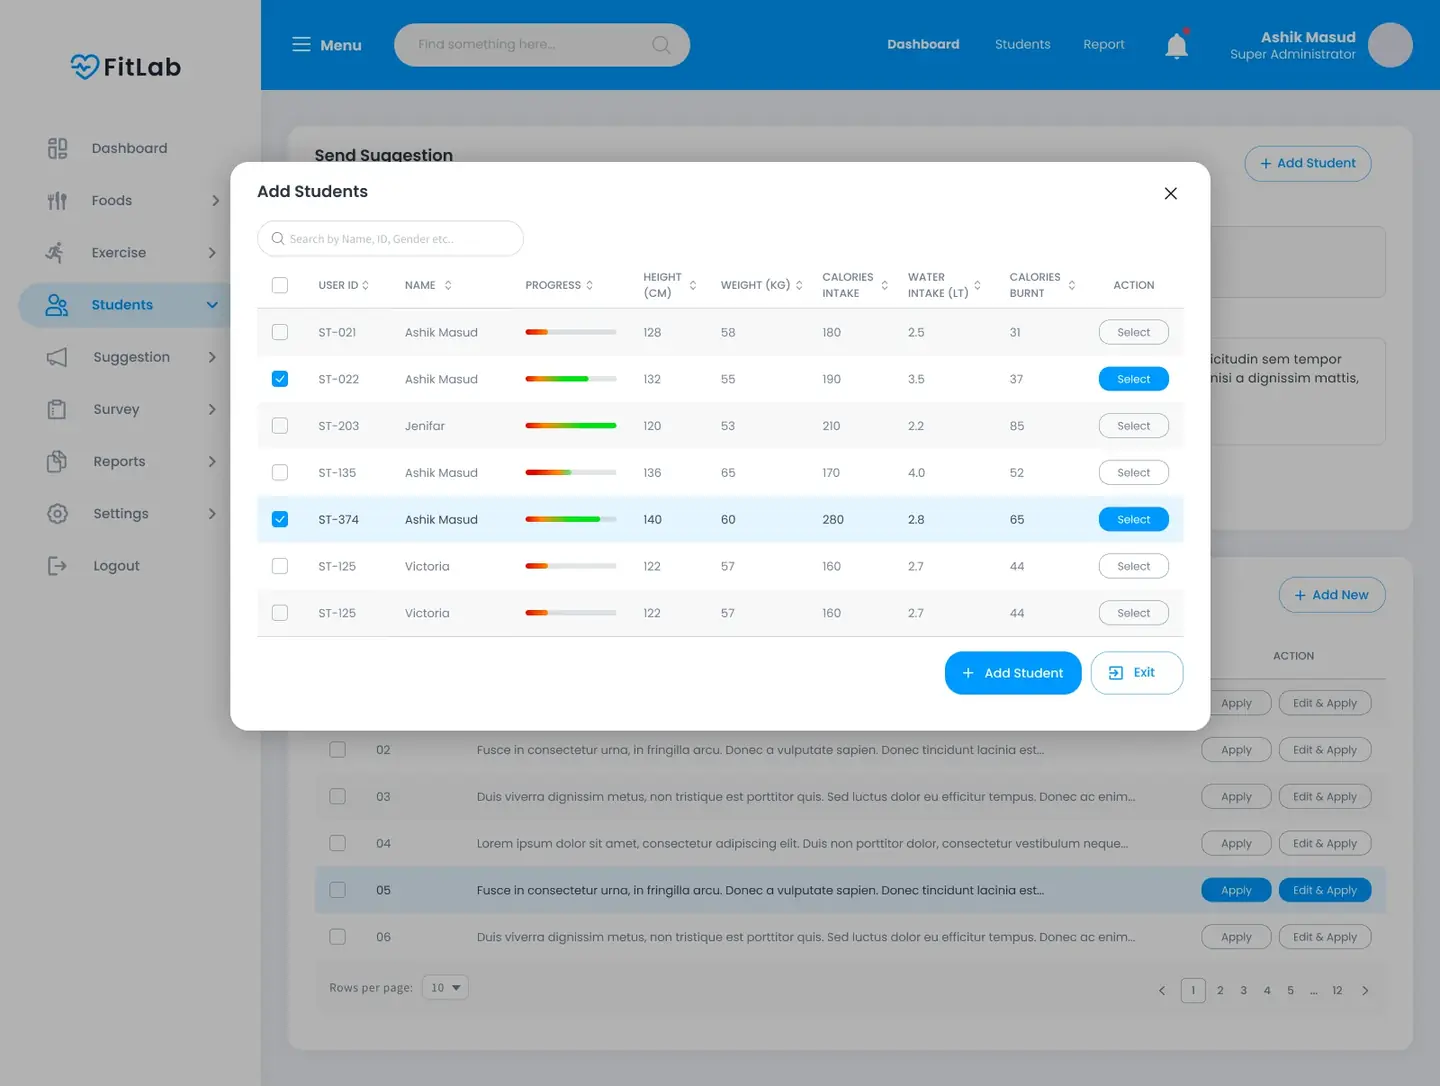Click the Exercise running figure icon

pos(55,253)
